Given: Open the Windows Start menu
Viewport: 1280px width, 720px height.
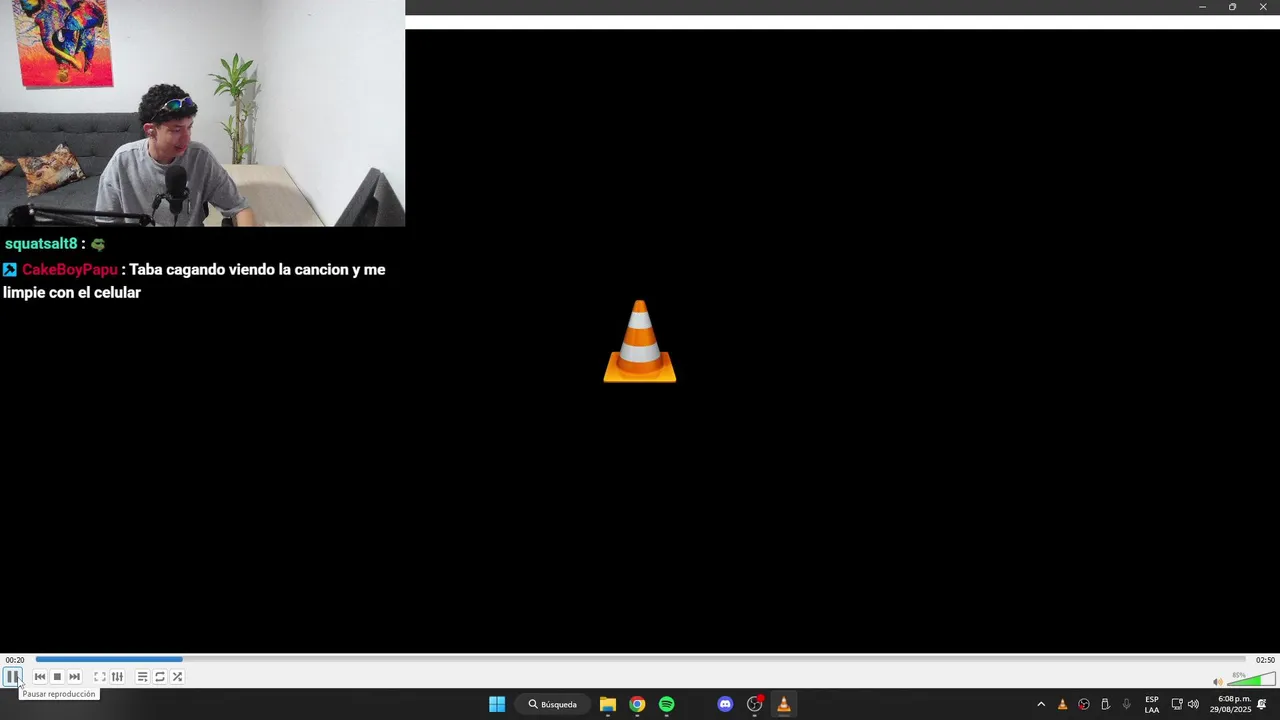Looking at the screenshot, I should [x=497, y=704].
